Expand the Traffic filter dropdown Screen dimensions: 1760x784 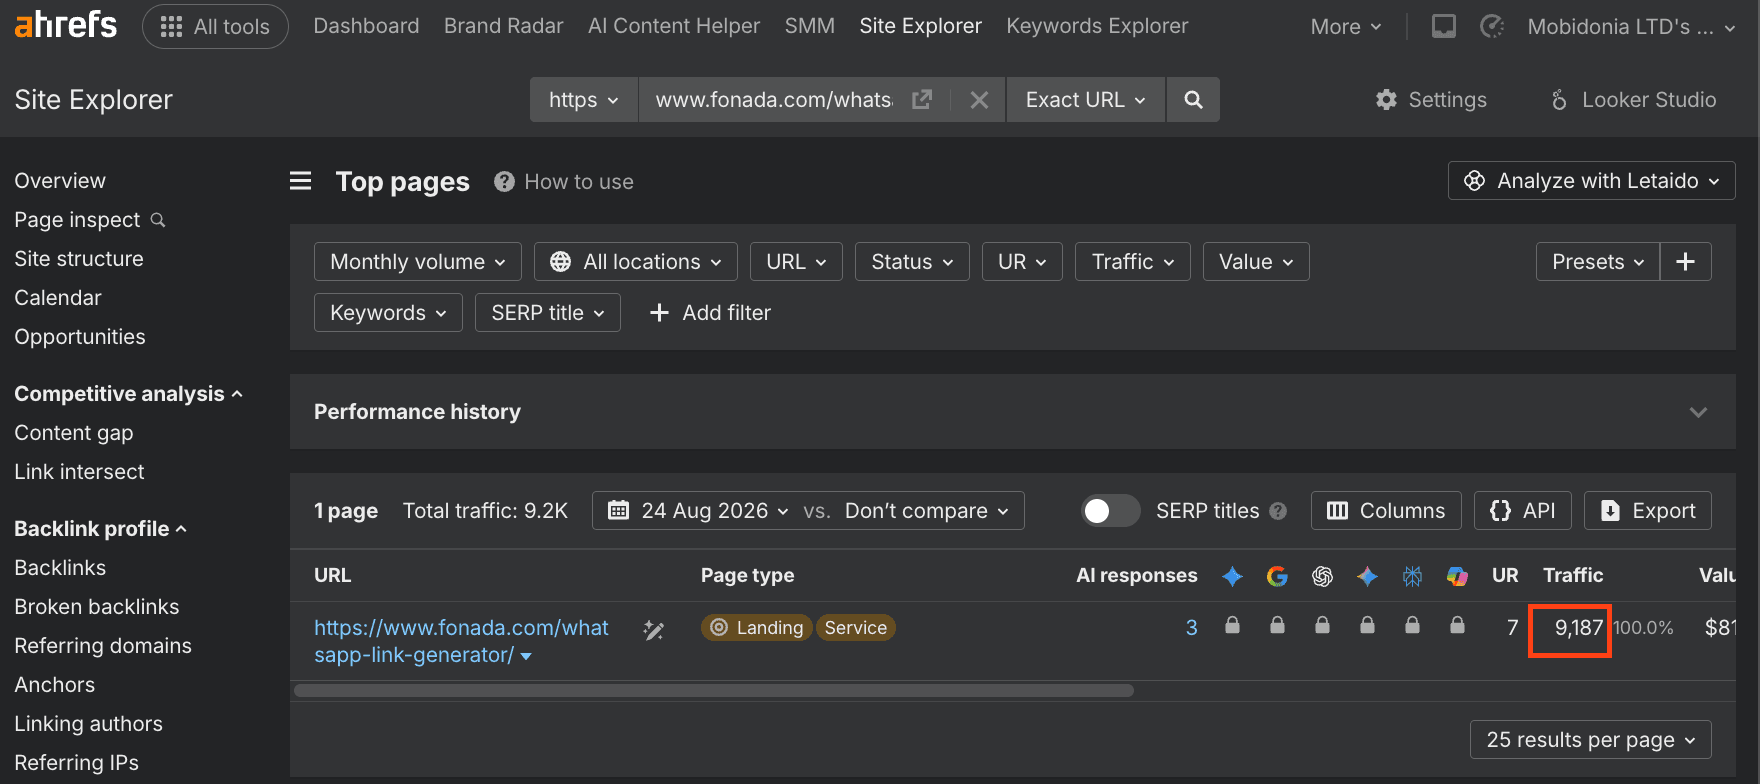(1133, 262)
